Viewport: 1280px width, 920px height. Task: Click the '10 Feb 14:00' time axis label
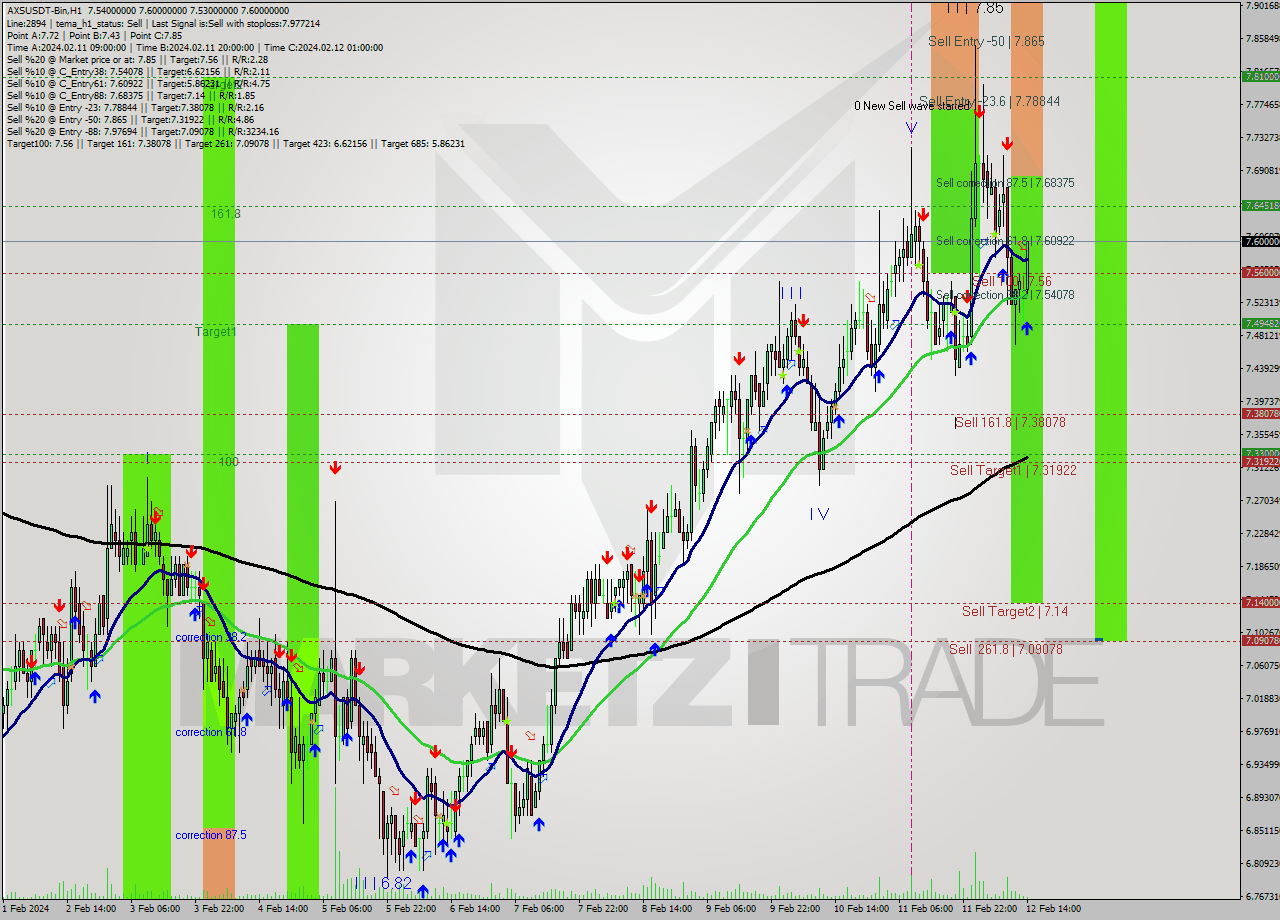click(861, 909)
